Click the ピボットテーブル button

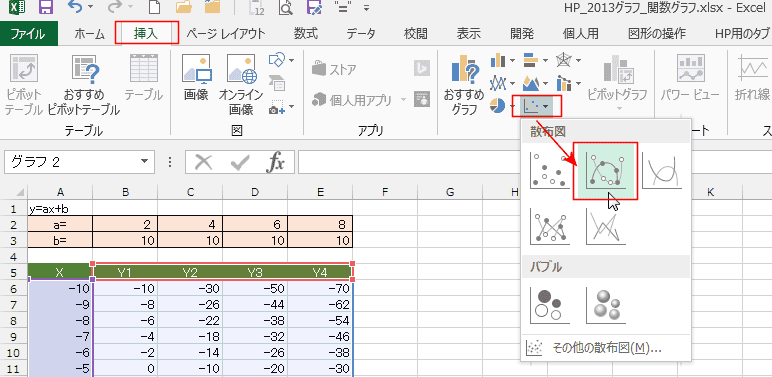tap(24, 85)
